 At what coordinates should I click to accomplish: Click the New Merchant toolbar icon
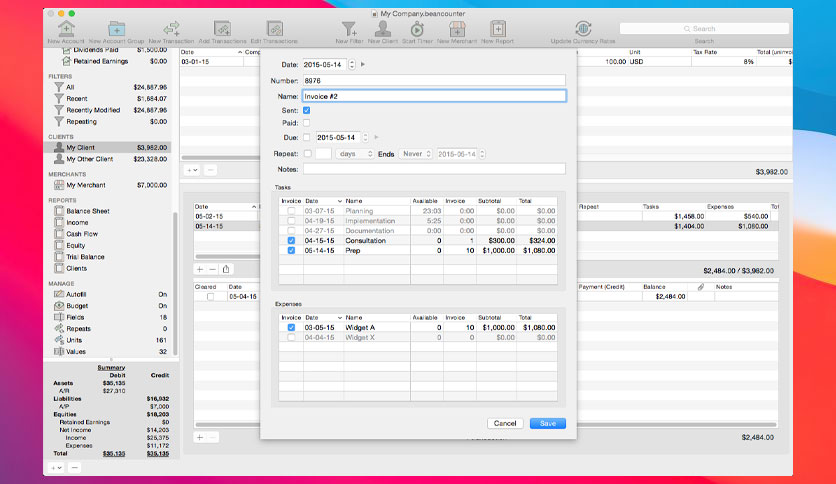(457, 29)
